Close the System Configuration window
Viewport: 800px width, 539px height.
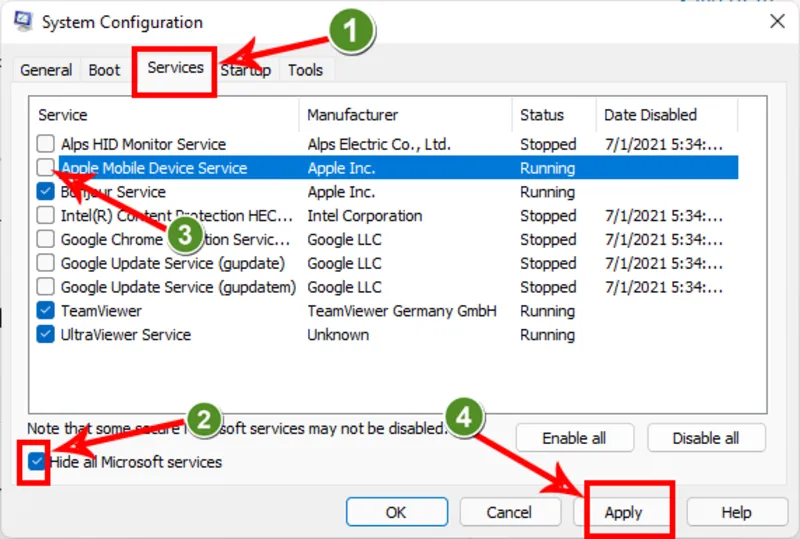coord(776,22)
